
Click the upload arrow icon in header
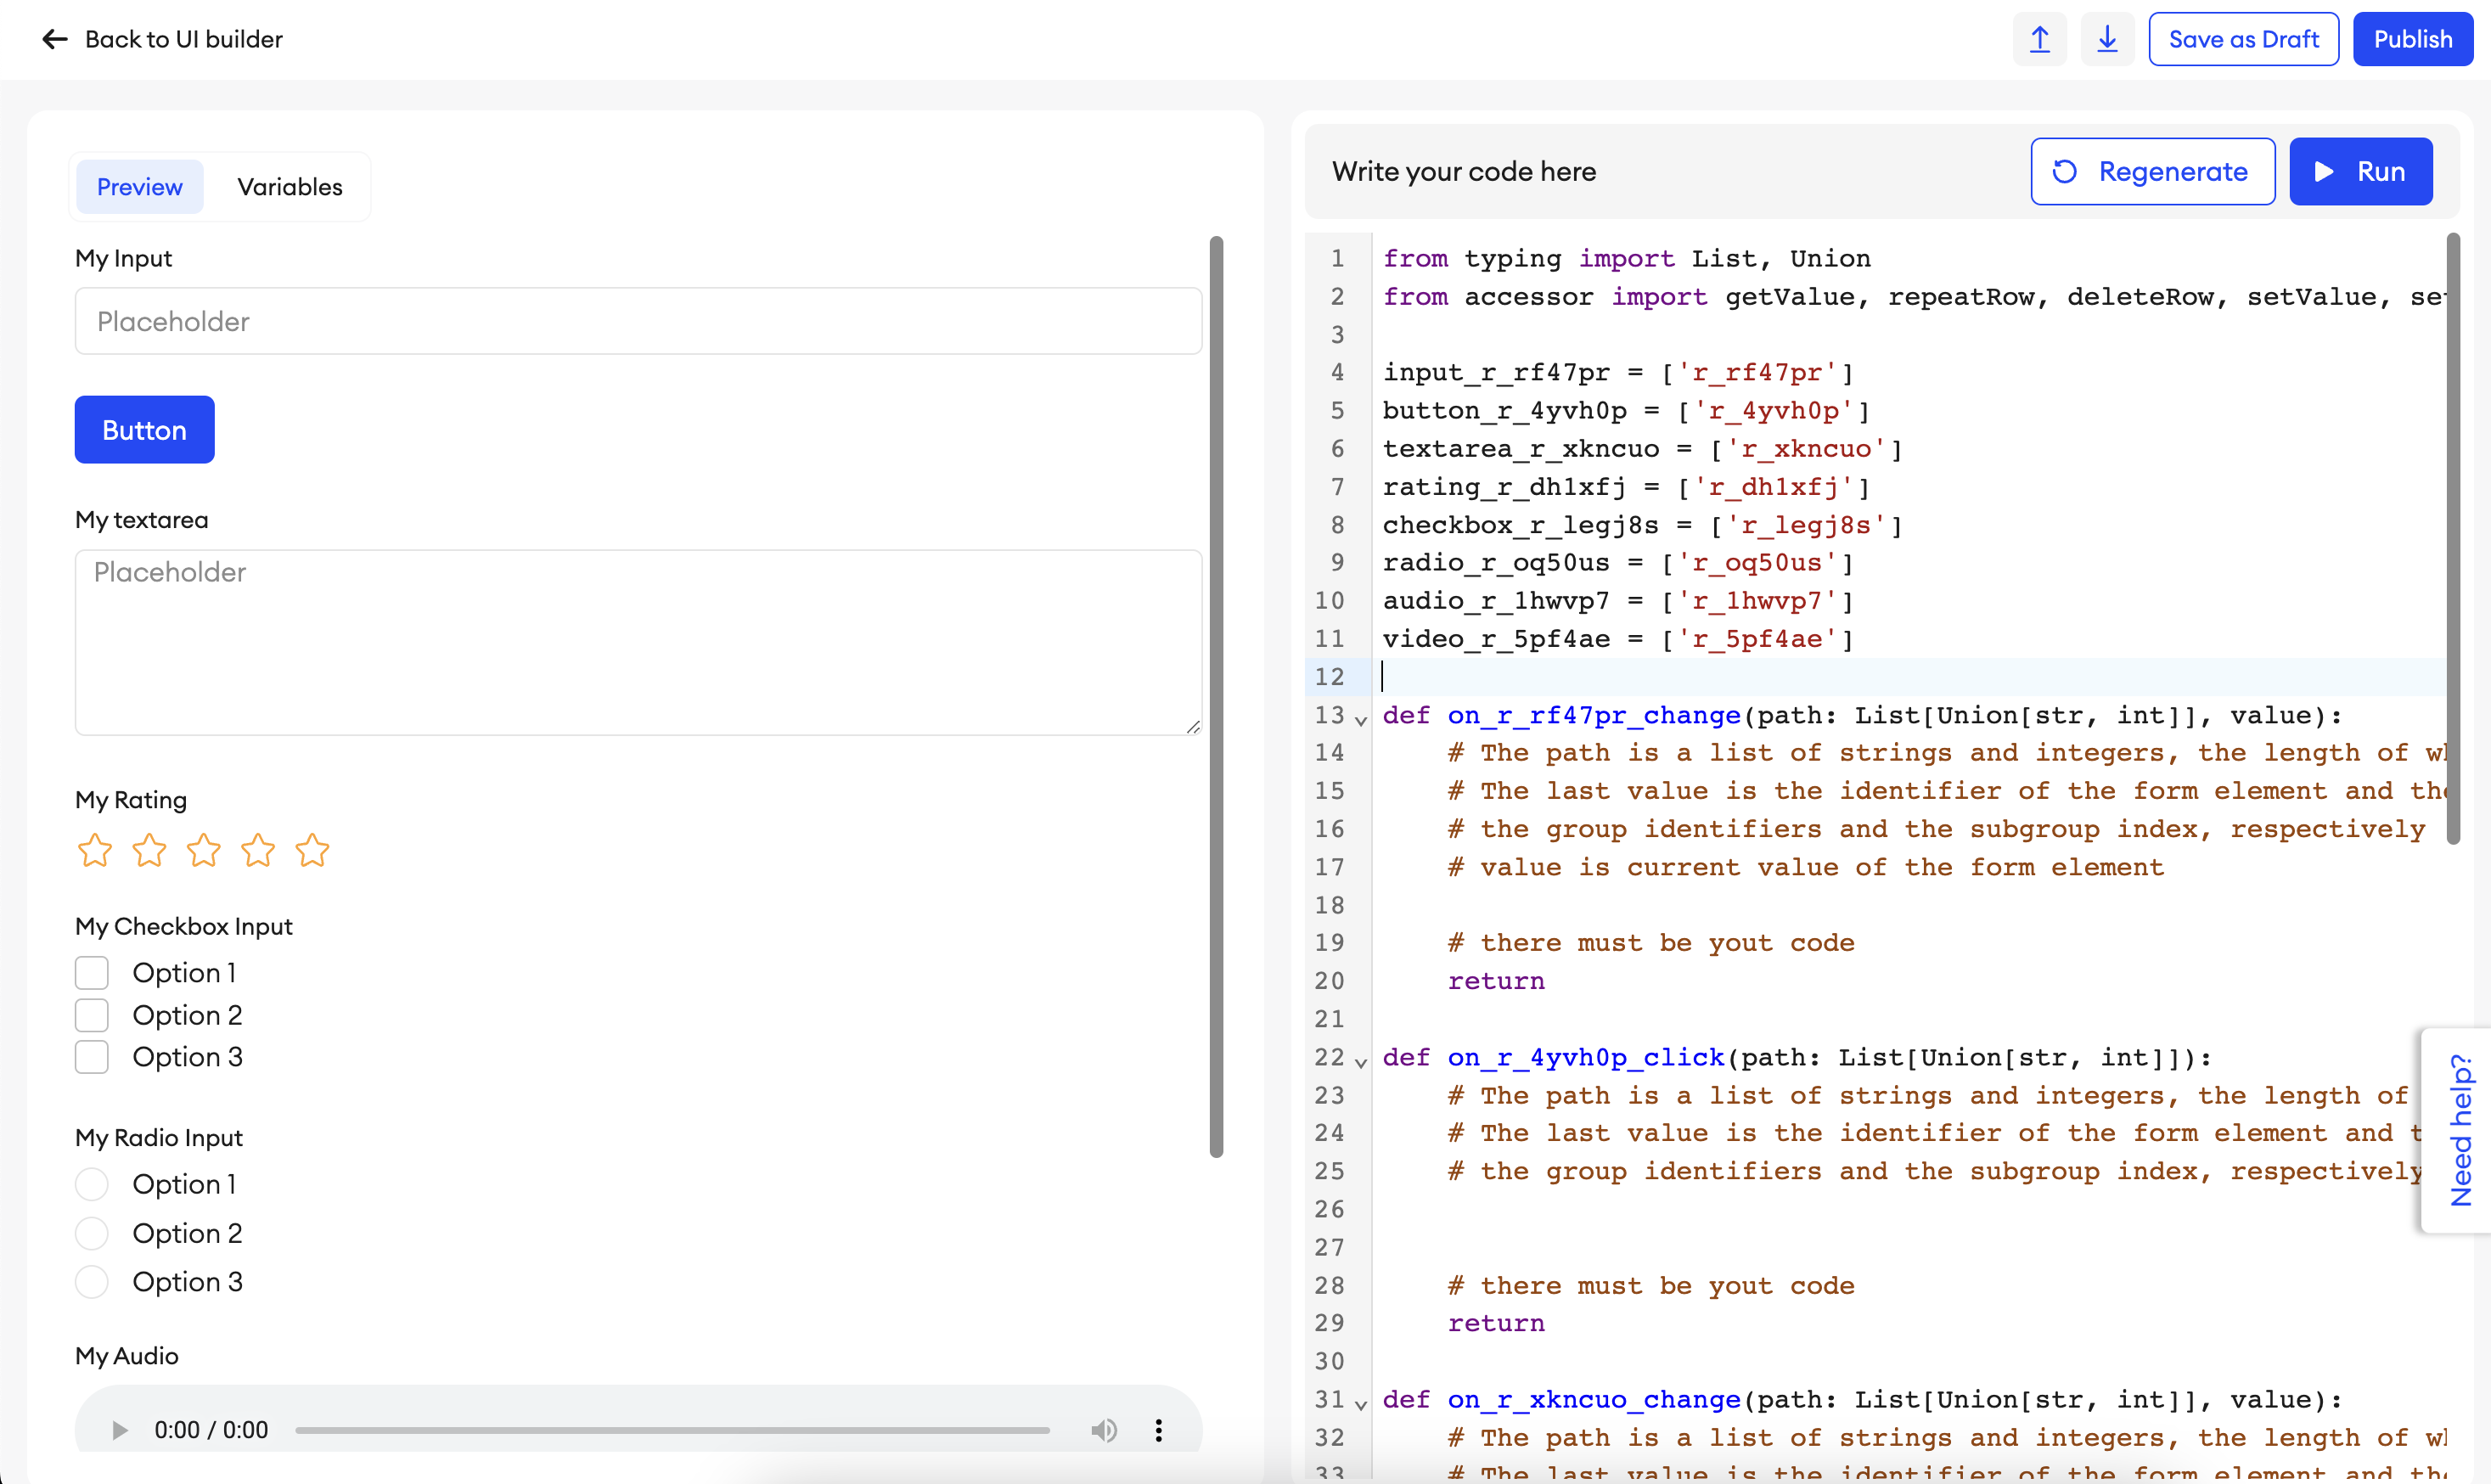click(2039, 39)
